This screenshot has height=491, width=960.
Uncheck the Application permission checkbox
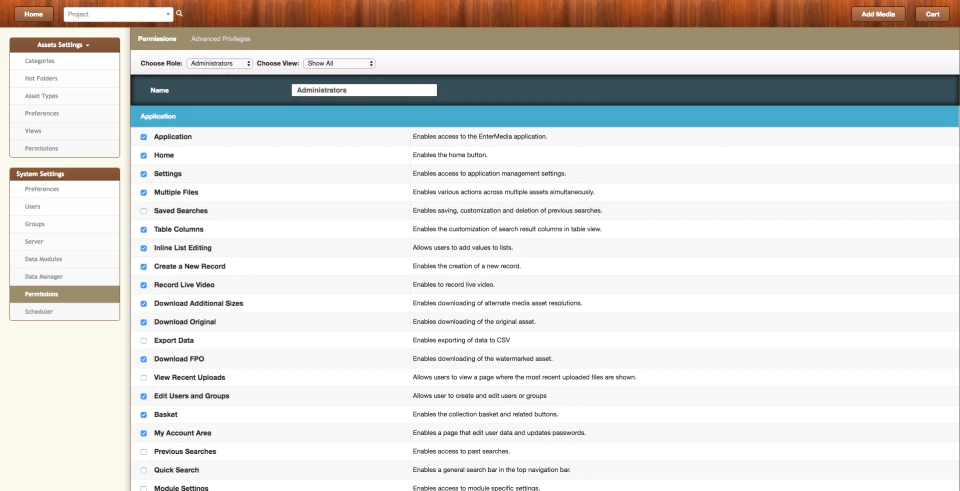pos(144,137)
